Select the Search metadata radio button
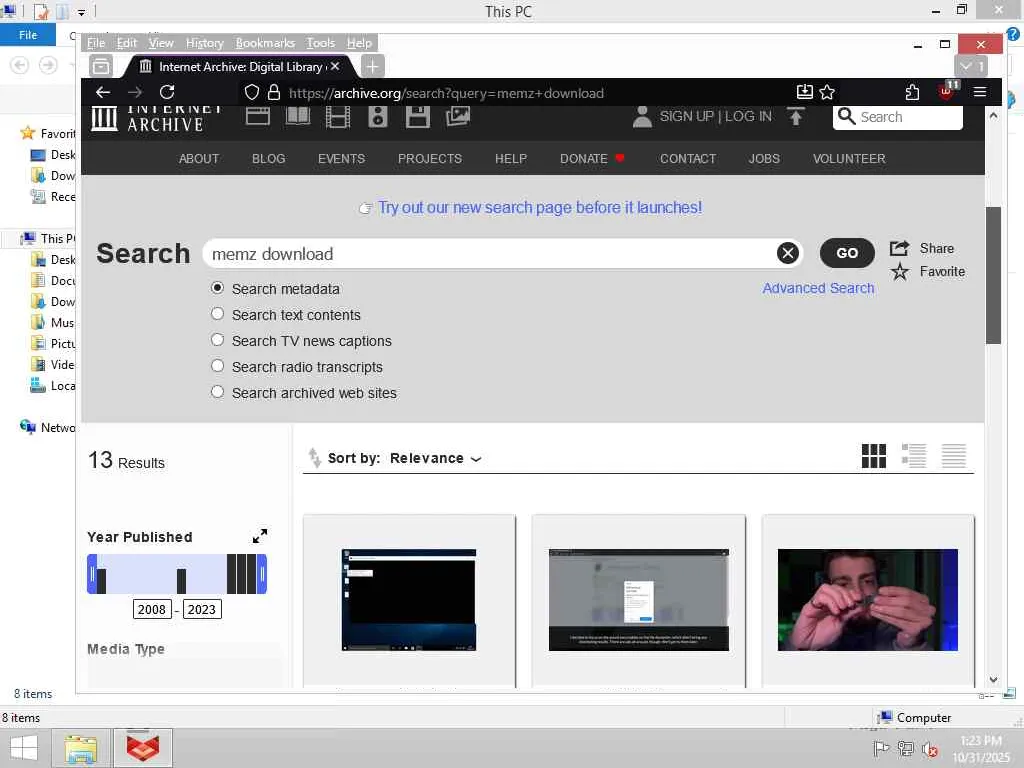The image size is (1024, 768). (x=217, y=288)
